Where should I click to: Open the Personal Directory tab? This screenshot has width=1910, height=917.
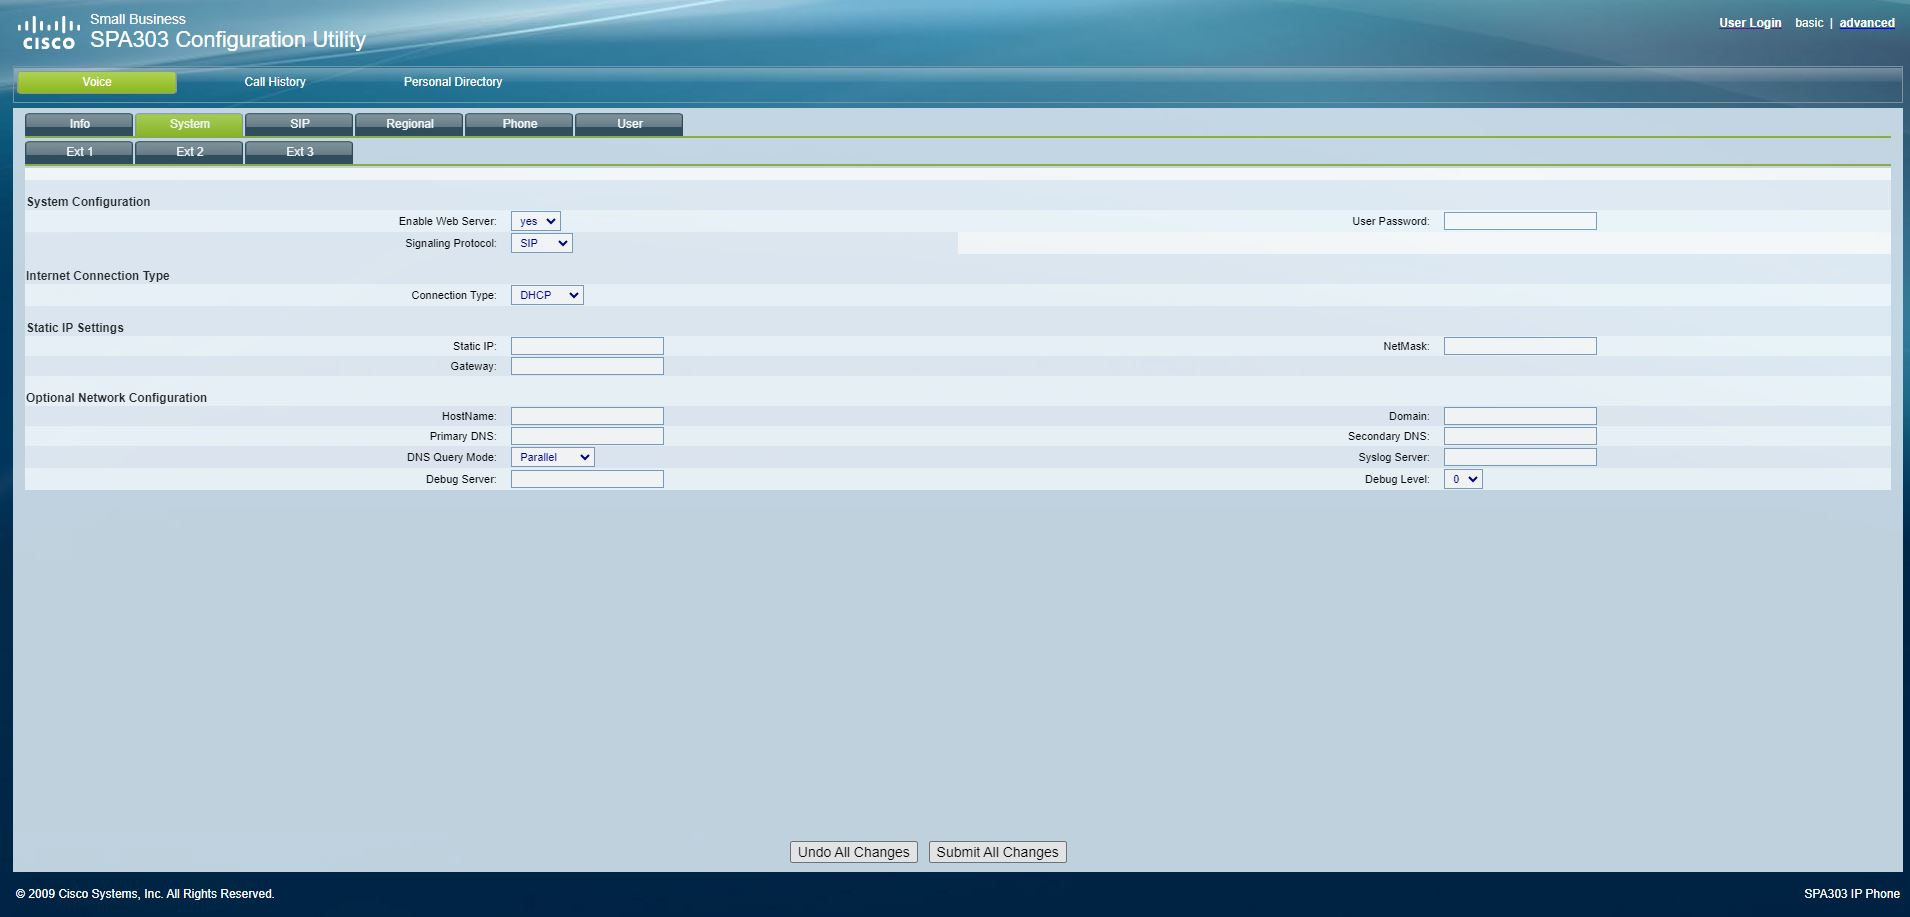tap(452, 82)
